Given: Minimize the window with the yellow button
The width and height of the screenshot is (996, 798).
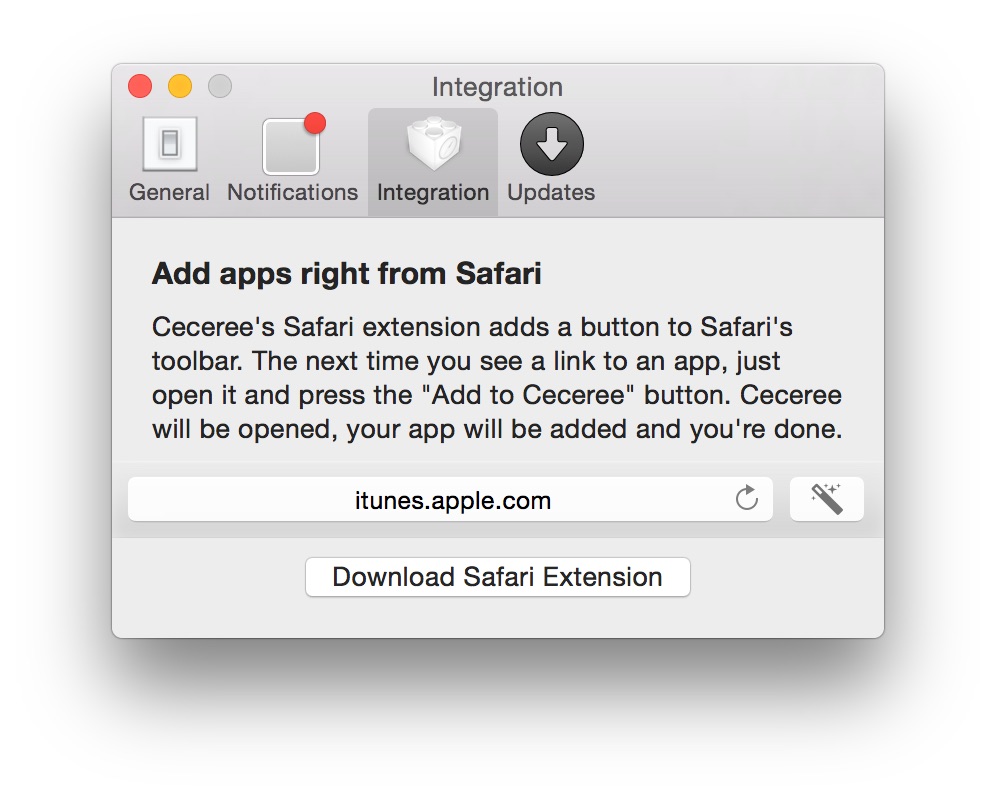Looking at the screenshot, I should tap(180, 86).
